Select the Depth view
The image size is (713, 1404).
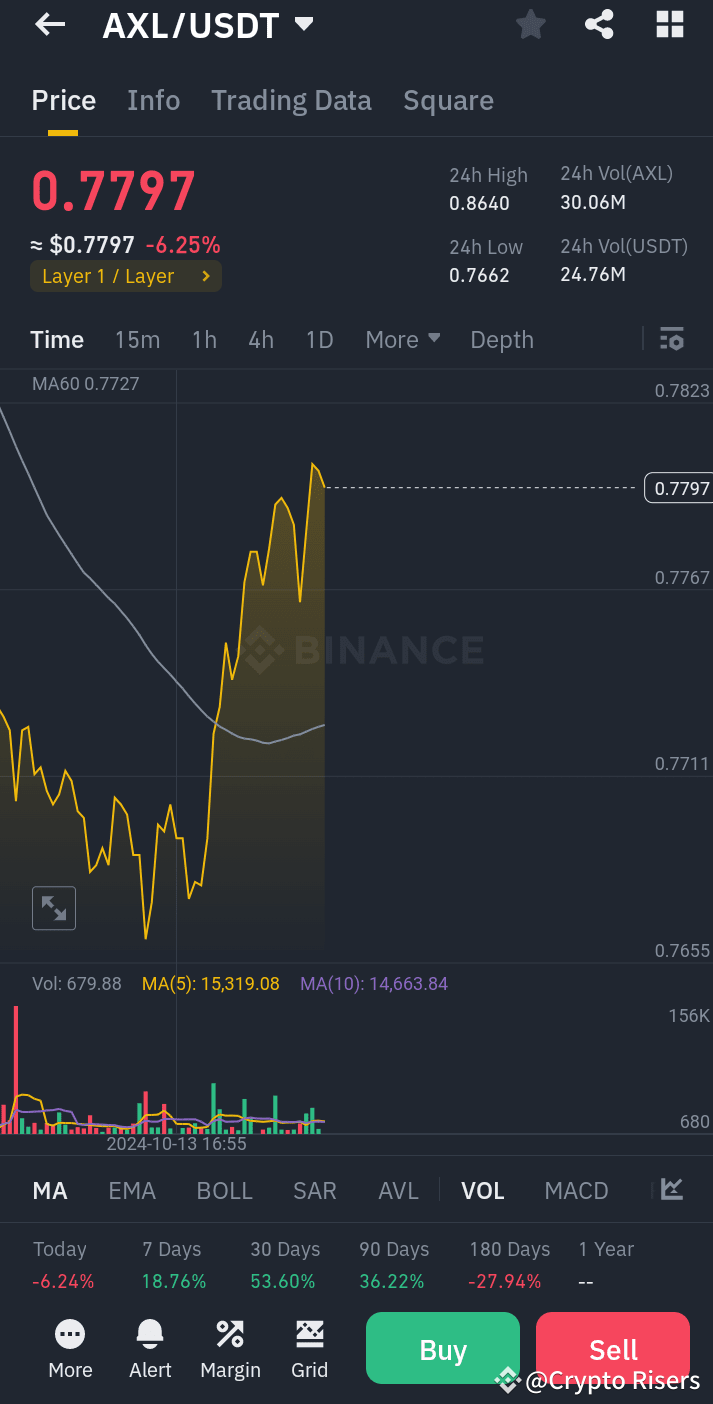pos(501,339)
